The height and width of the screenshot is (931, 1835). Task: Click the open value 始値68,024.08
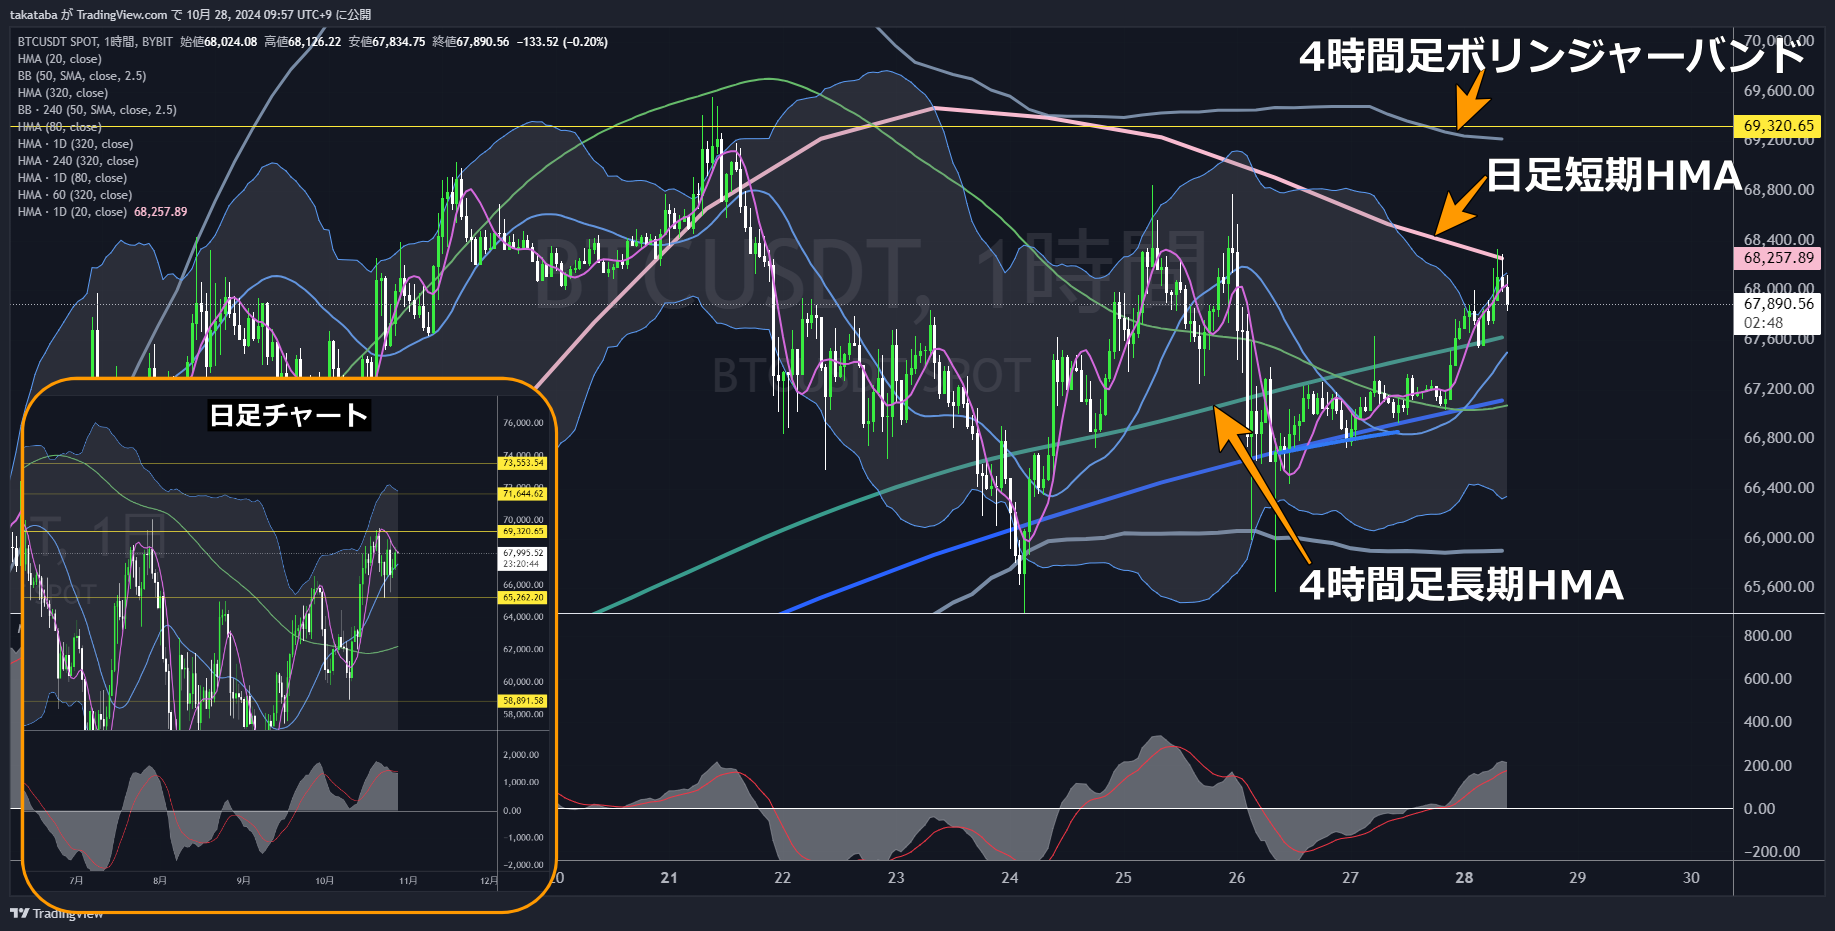coord(218,42)
